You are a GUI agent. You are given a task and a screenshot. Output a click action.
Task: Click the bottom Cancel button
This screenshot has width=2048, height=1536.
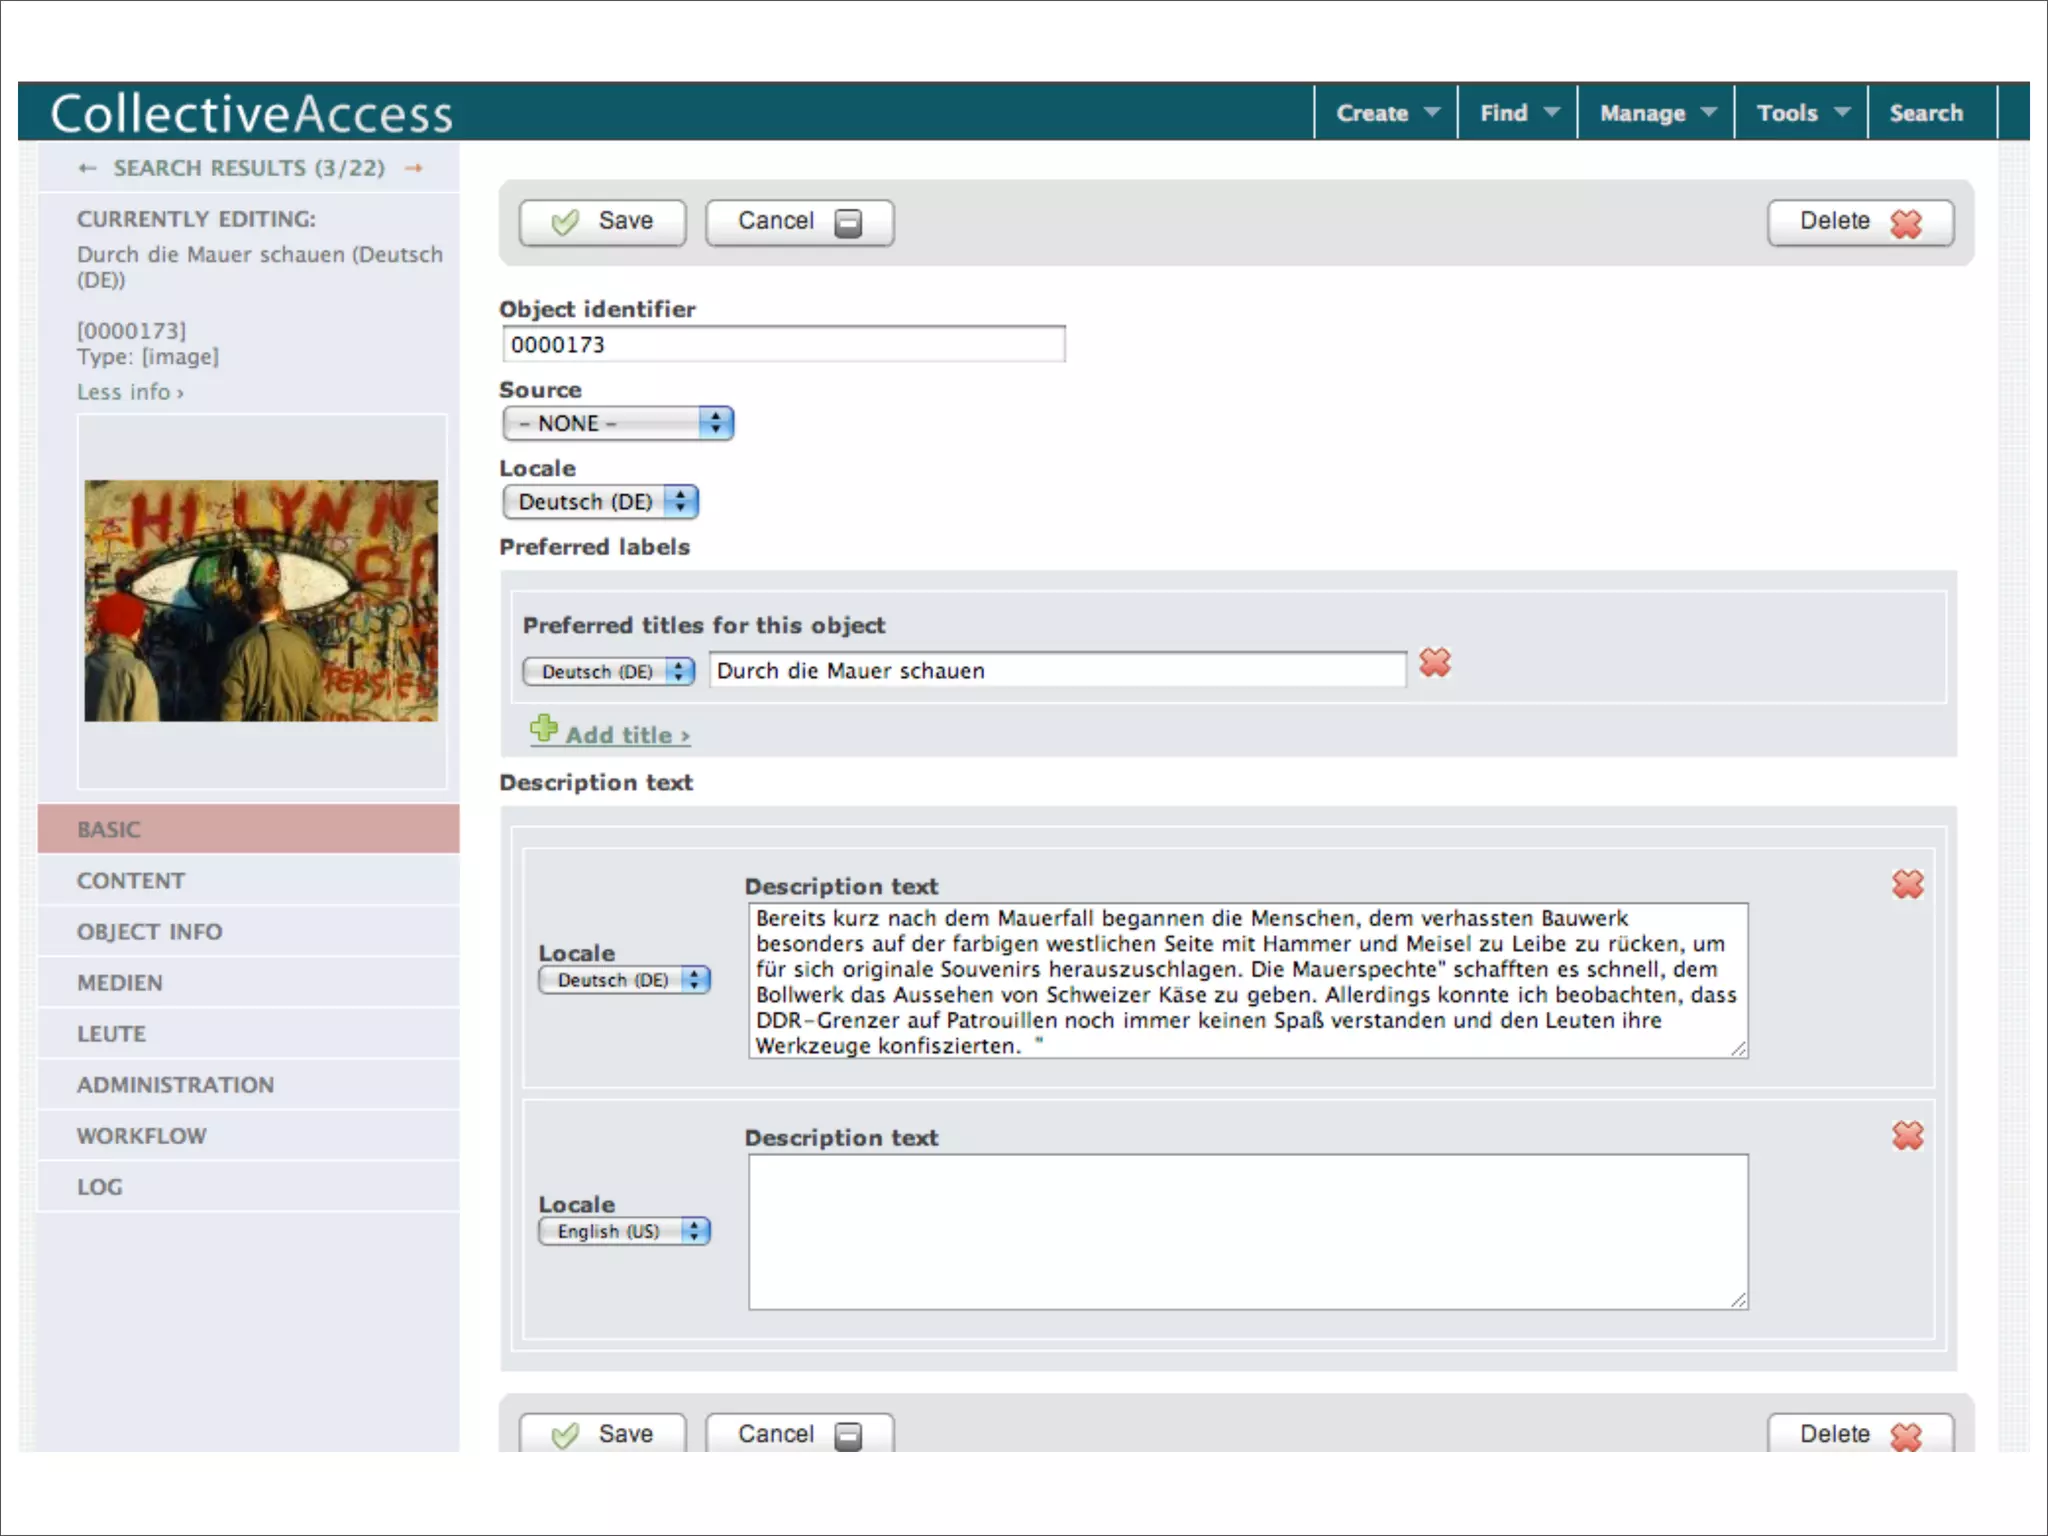pos(800,1433)
